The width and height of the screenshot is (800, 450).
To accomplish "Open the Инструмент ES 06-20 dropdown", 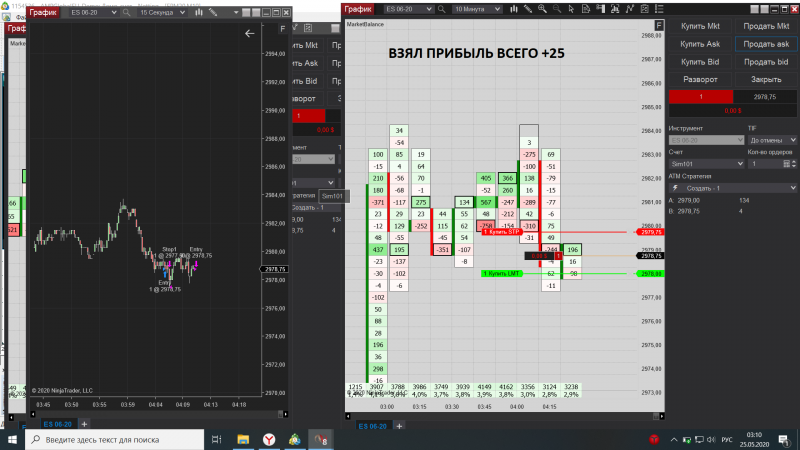I will 707,140.
